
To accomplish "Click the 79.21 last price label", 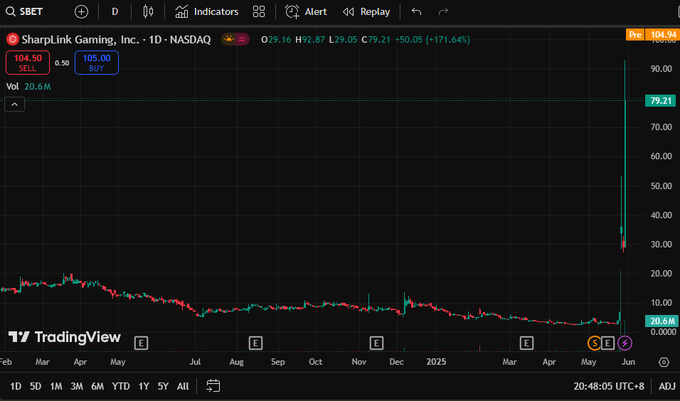I will point(660,101).
